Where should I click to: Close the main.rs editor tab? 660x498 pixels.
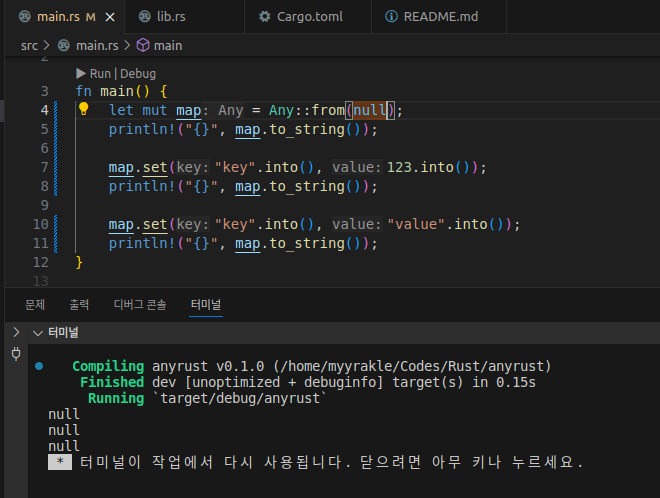point(108,17)
